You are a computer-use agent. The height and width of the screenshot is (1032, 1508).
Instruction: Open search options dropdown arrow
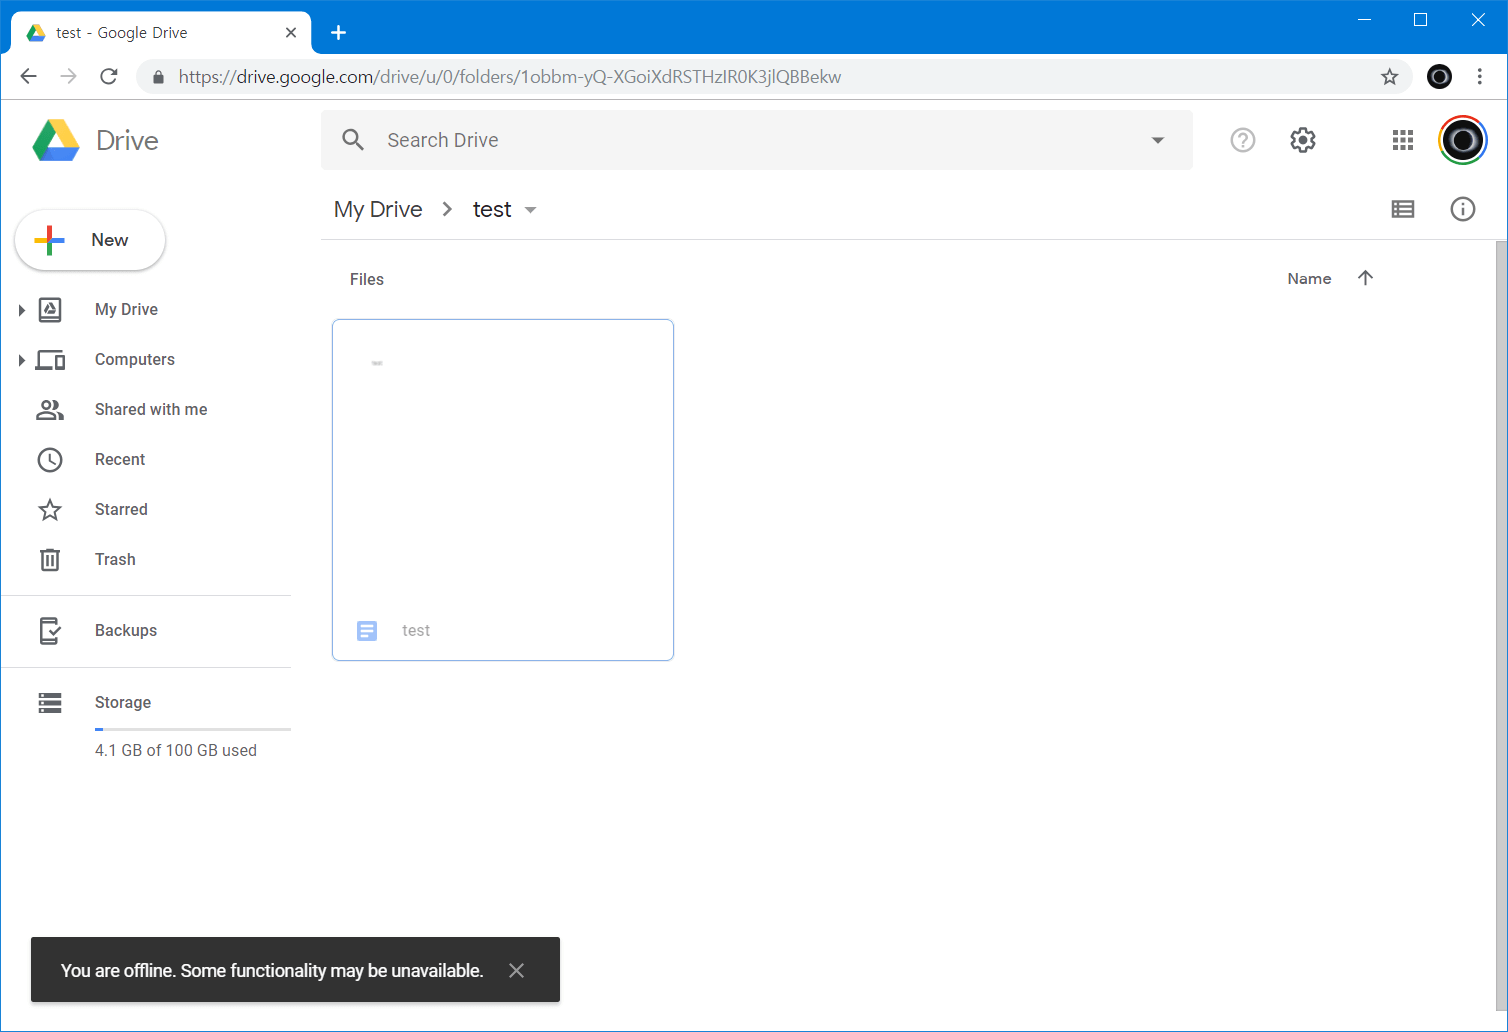pos(1157,140)
